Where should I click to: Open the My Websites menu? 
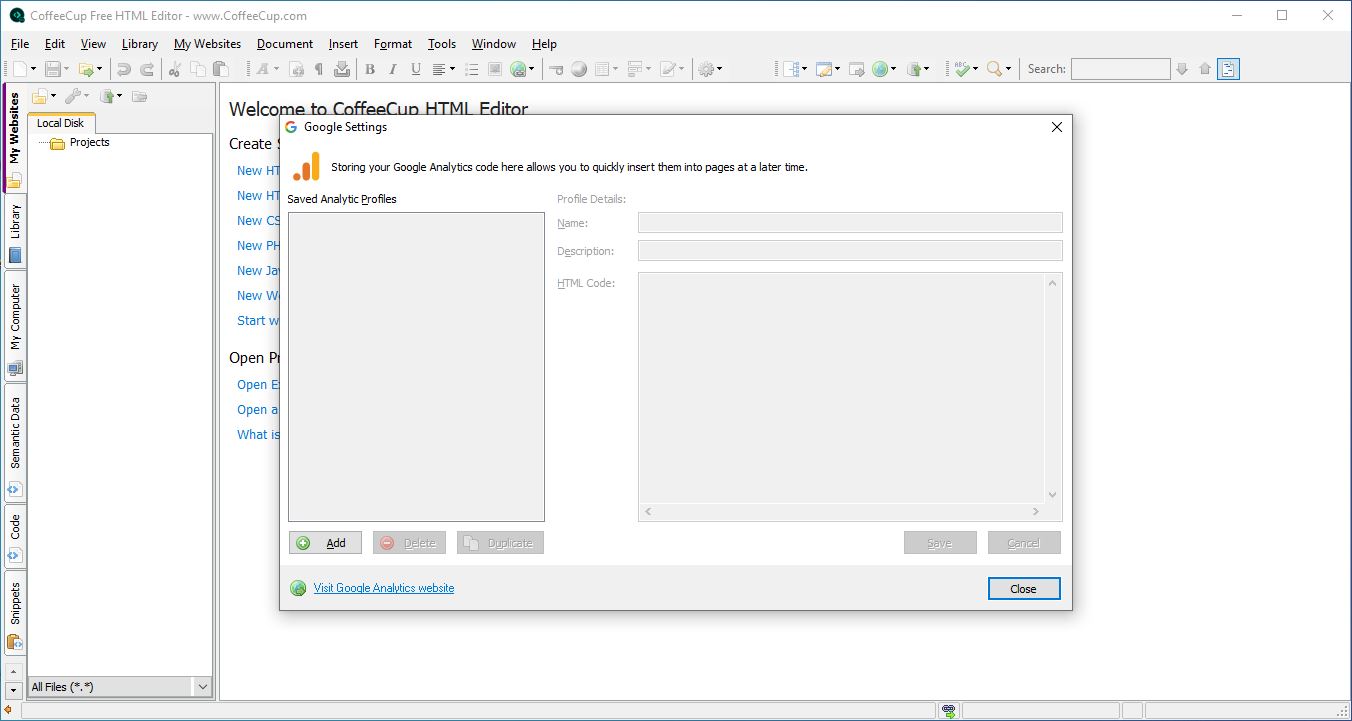pos(207,44)
